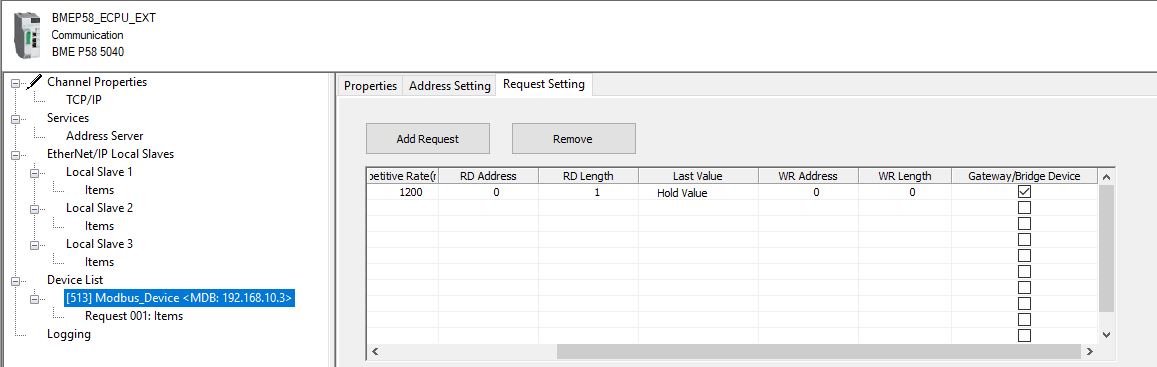
Task: Uncheck Gateway/Bridge Device for the 1200 row
Action: coord(1024,191)
